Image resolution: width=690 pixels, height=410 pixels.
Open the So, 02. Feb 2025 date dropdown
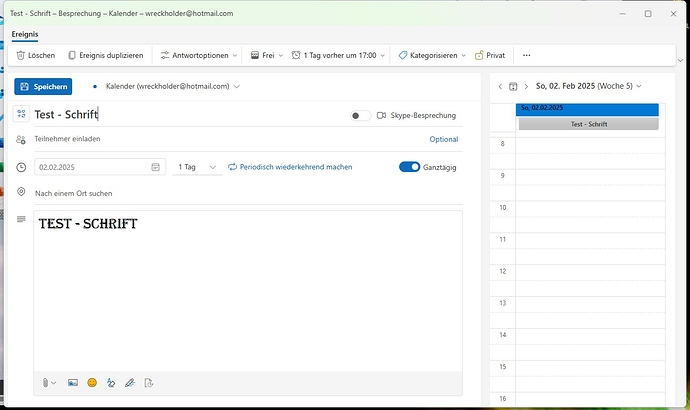[589, 86]
